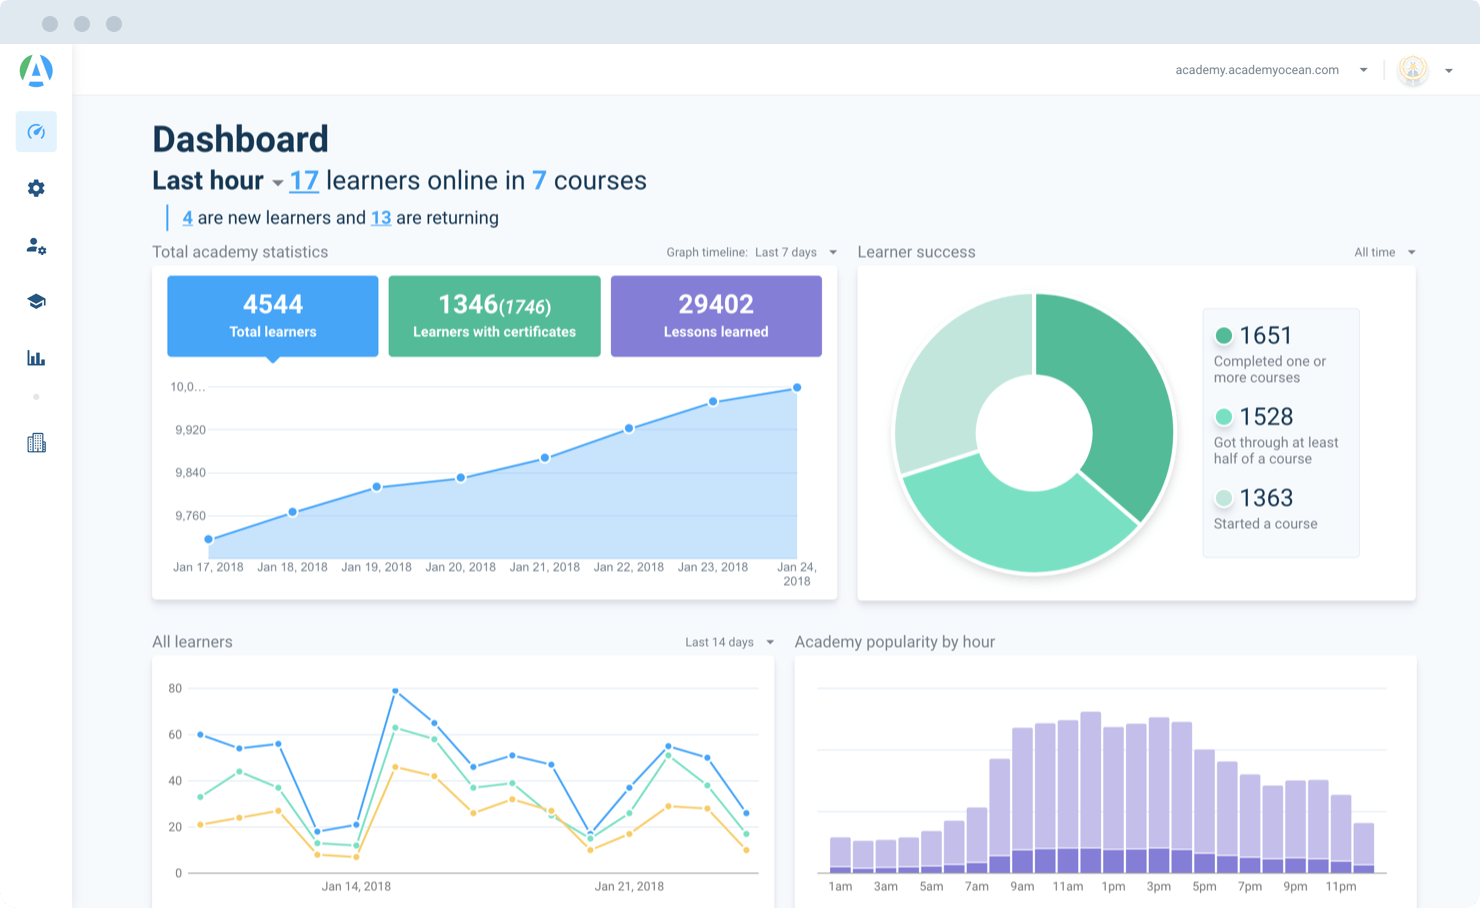
Task: Open the Graph timeline Last 7 days dropdown
Action: pos(795,252)
